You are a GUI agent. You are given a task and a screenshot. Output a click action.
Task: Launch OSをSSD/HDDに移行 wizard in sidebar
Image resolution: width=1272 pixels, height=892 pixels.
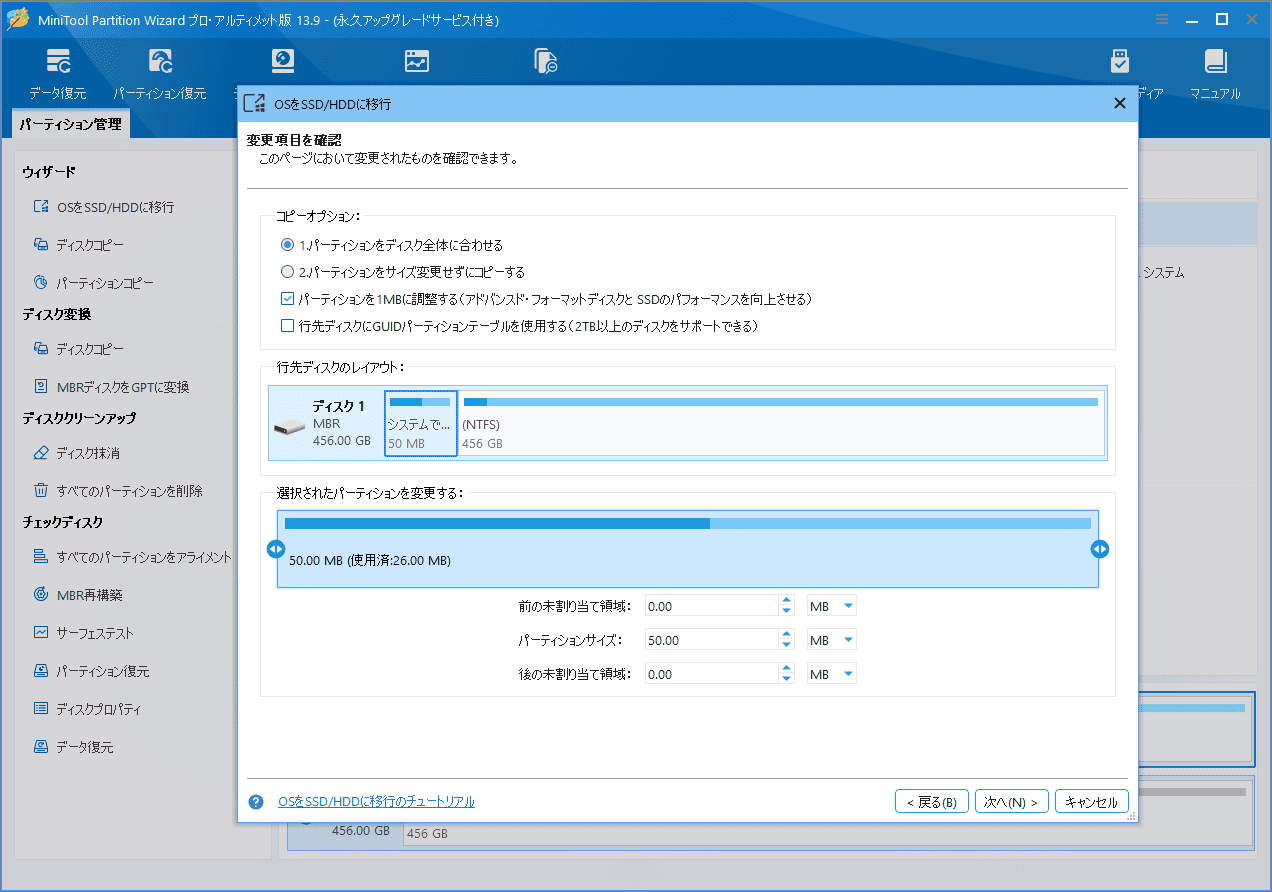point(103,207)
